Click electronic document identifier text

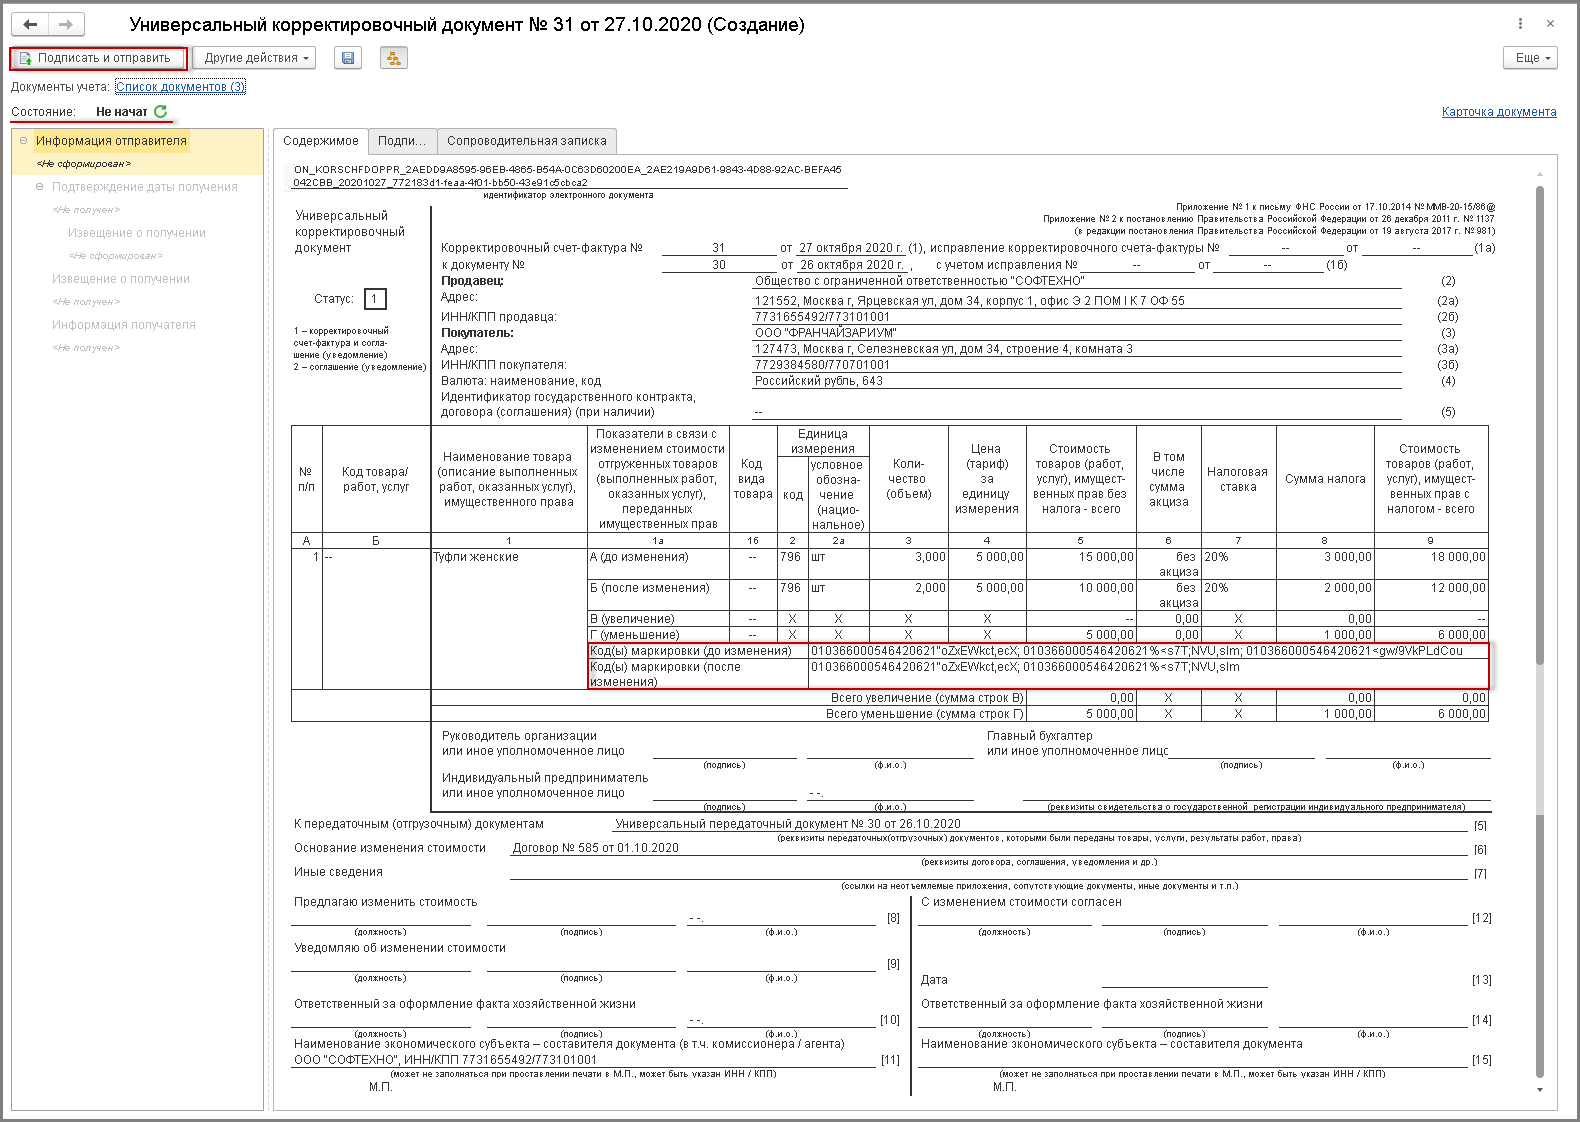(568, 176)
